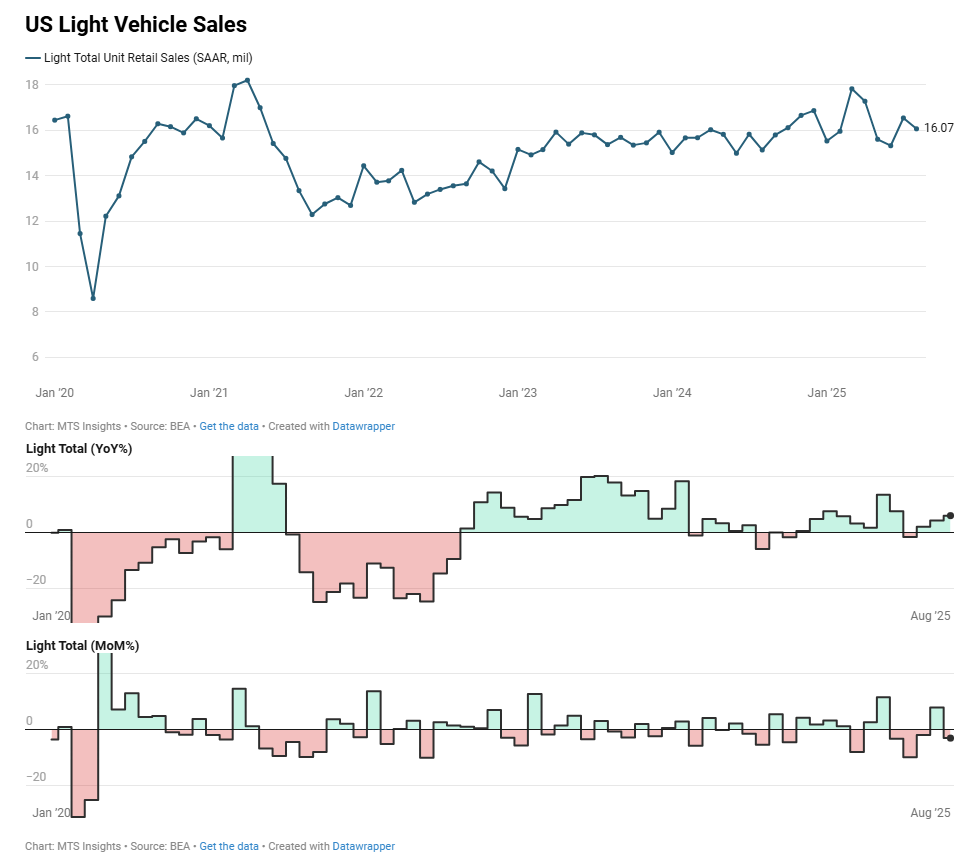978x865 pixels.
Task: Click the first data point of the sales line
Action: 54,120
